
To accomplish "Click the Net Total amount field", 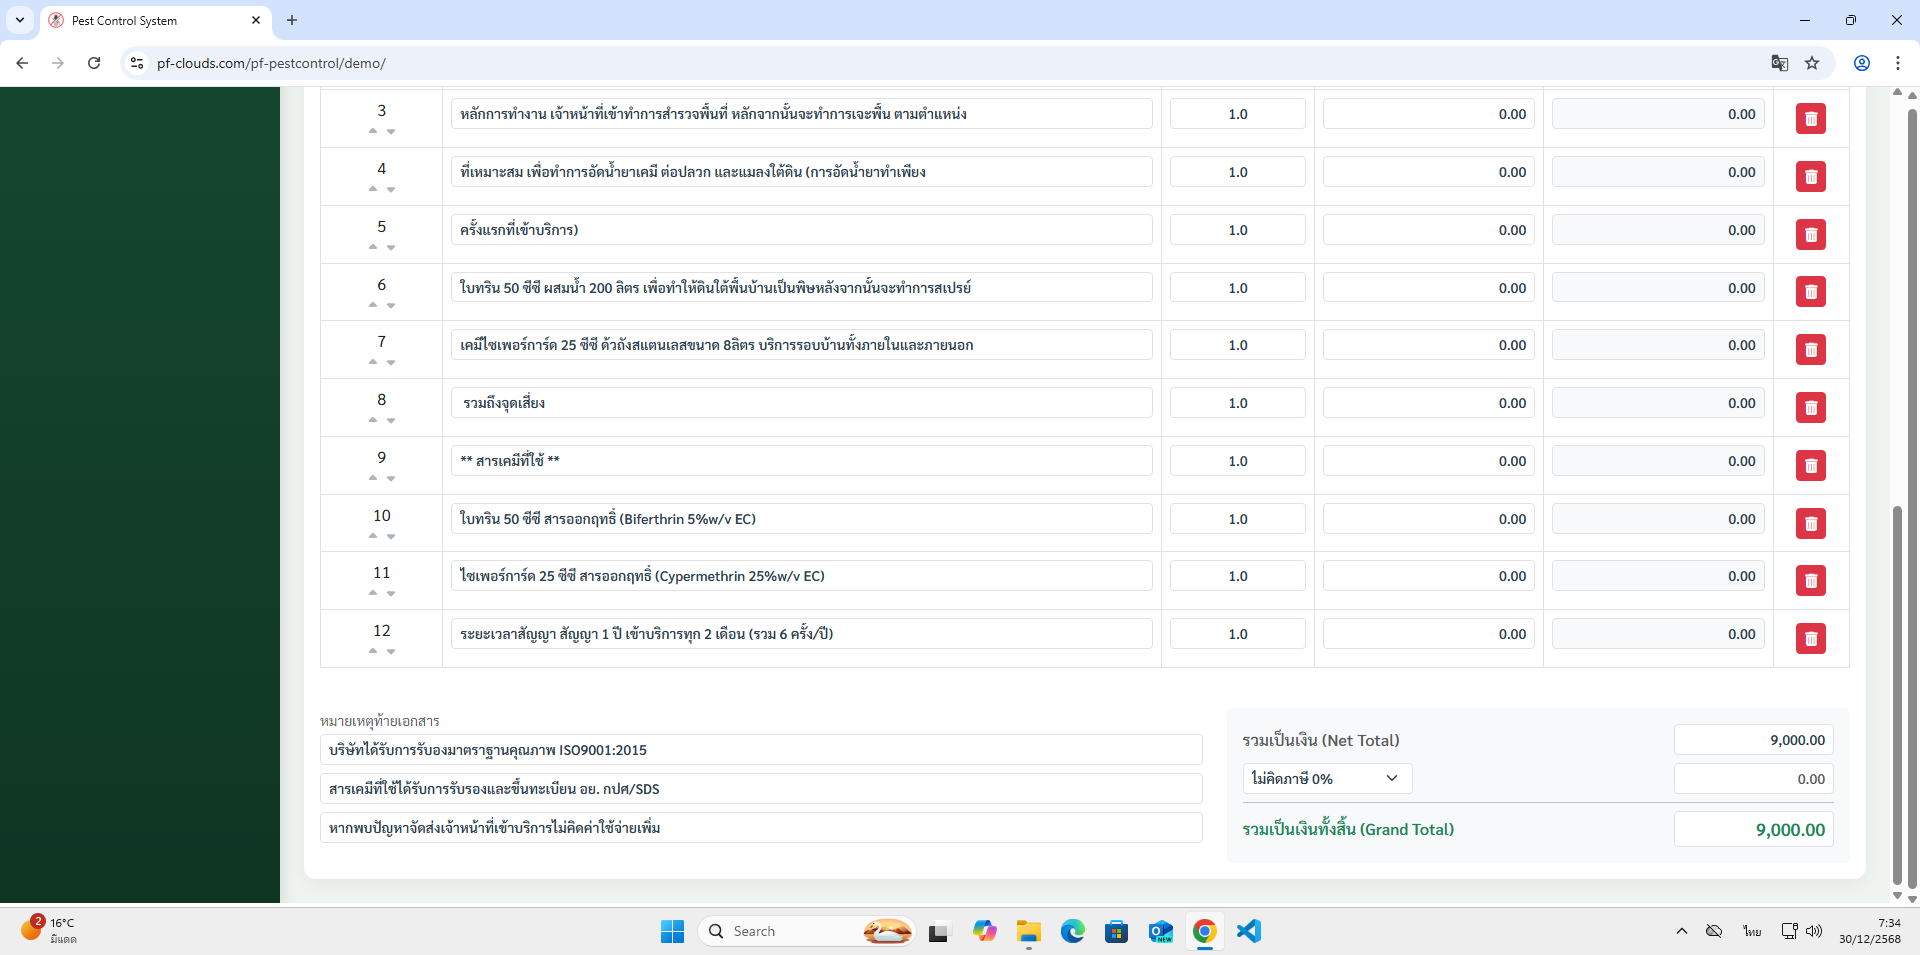I will pos(1752,740).
